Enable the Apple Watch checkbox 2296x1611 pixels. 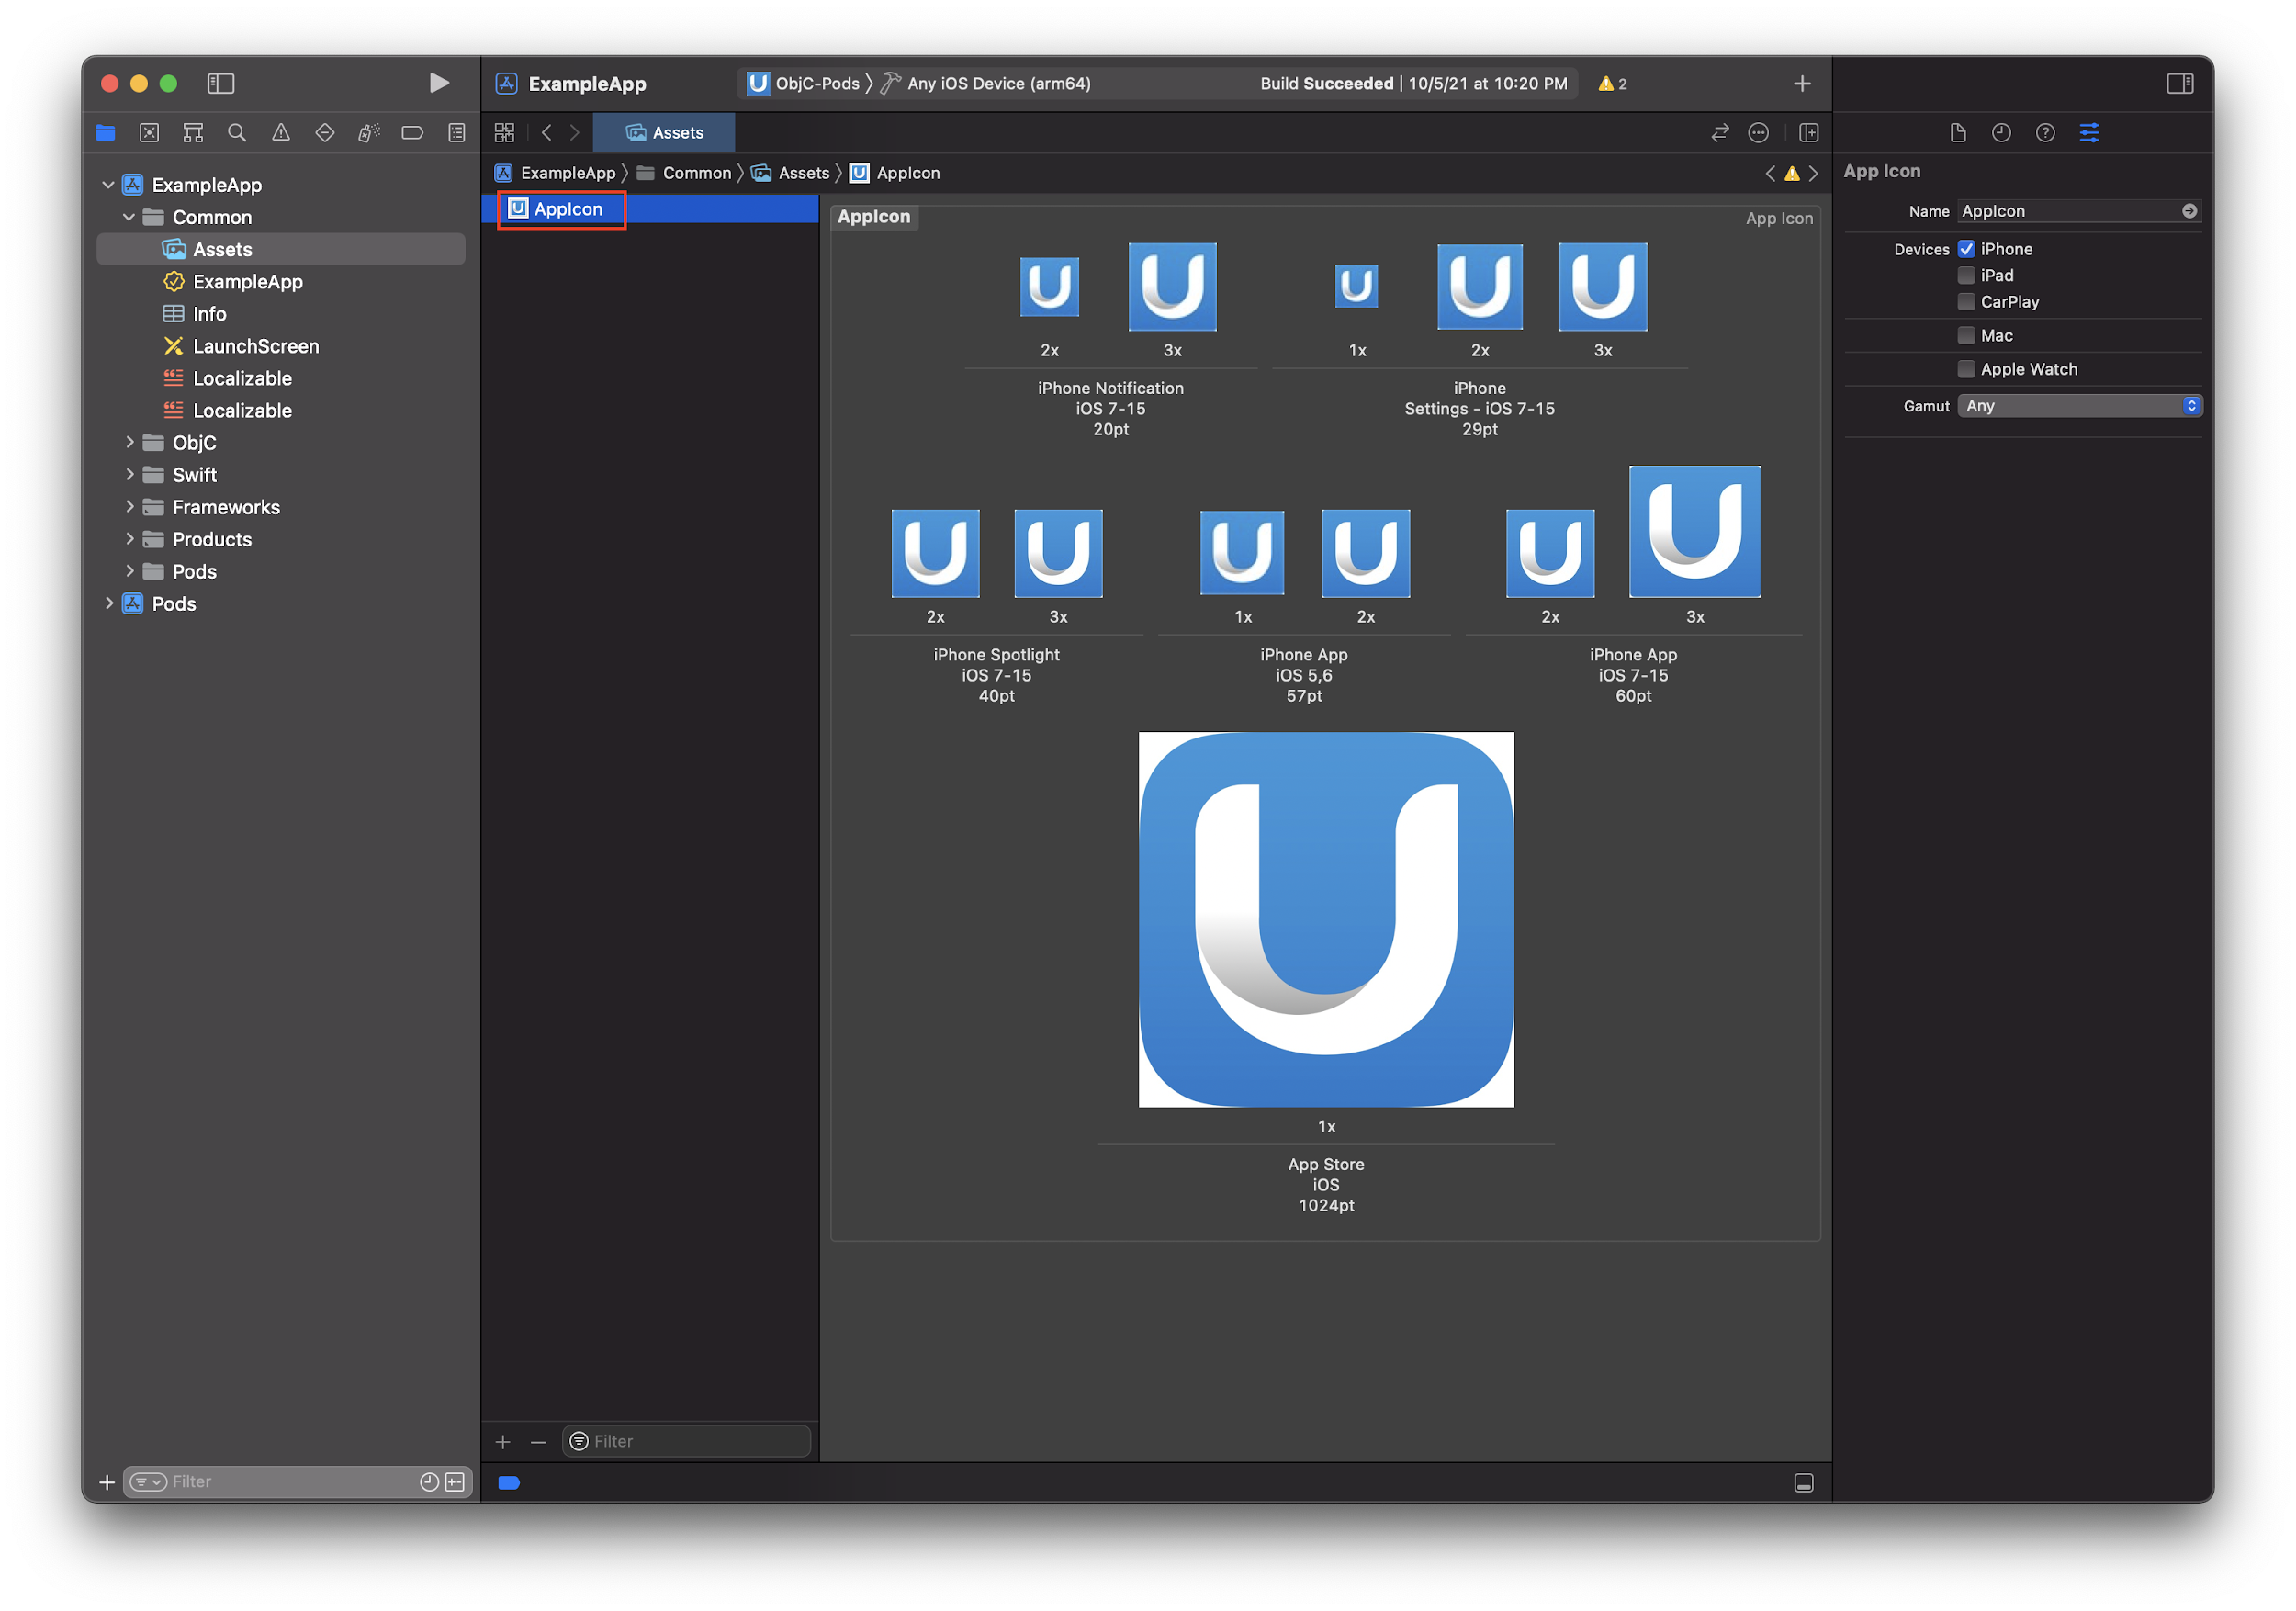point(1966,369)
